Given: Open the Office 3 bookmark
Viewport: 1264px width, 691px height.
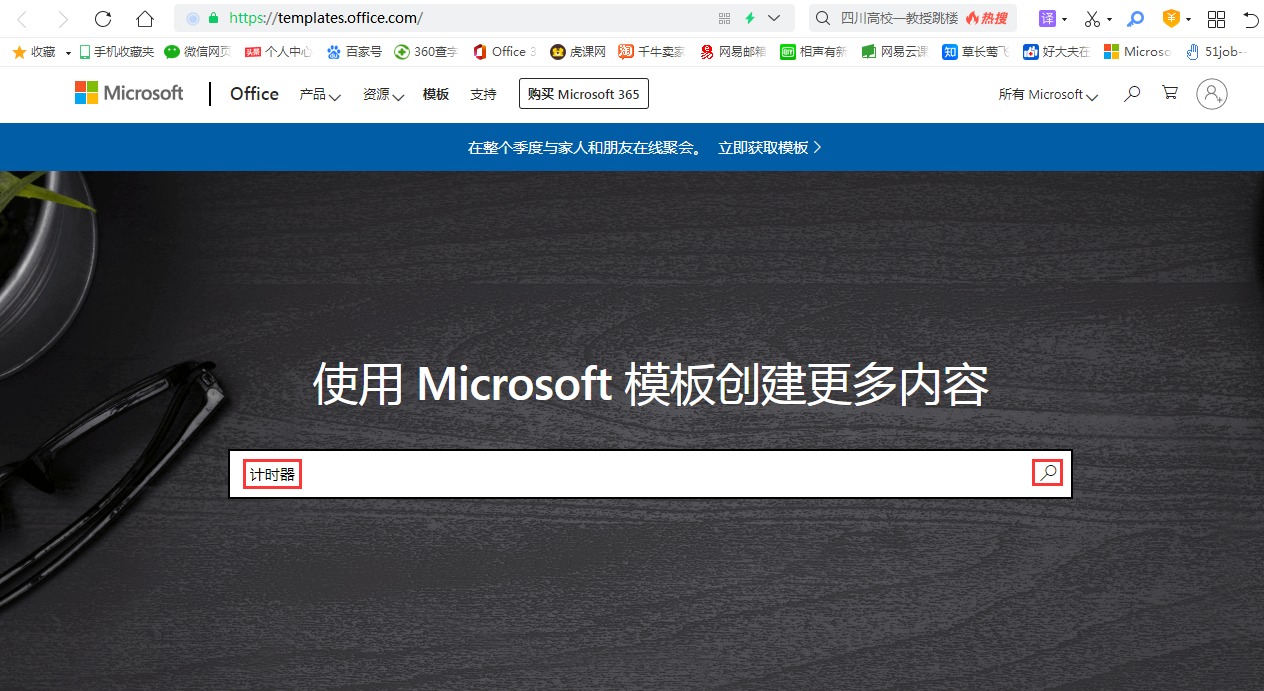Looking at the screenshot, I should 505,52.
